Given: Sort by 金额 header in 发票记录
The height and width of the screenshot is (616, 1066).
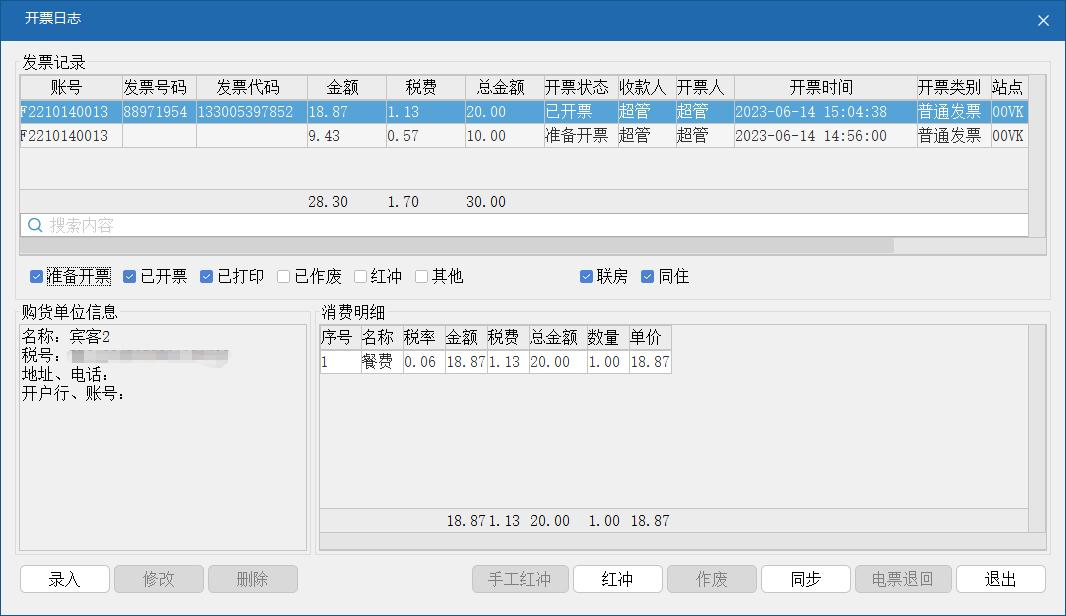Looking at the screenshot, I should (347, 88).
